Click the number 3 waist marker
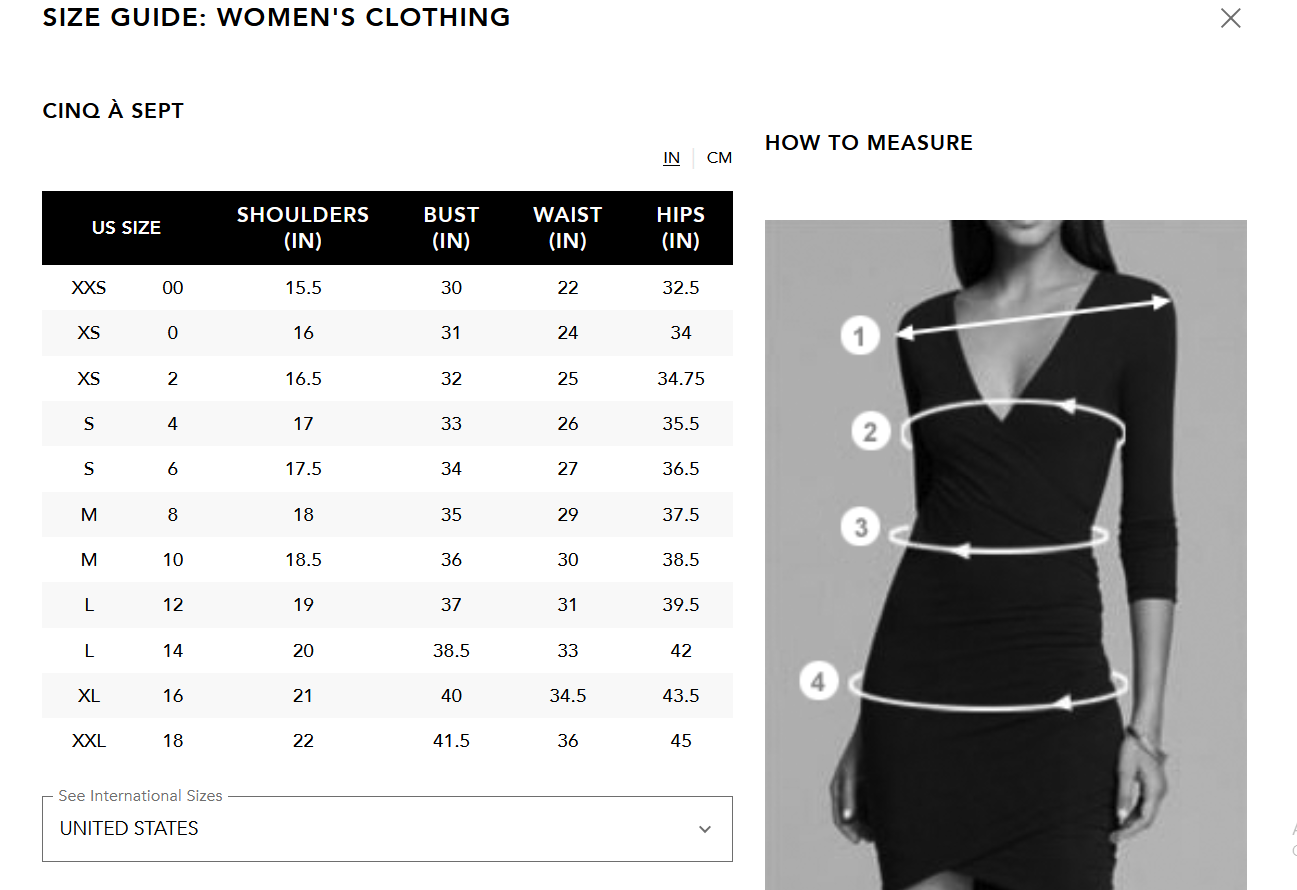This screenshot has width=1297, height=890. tap(860, 527)
